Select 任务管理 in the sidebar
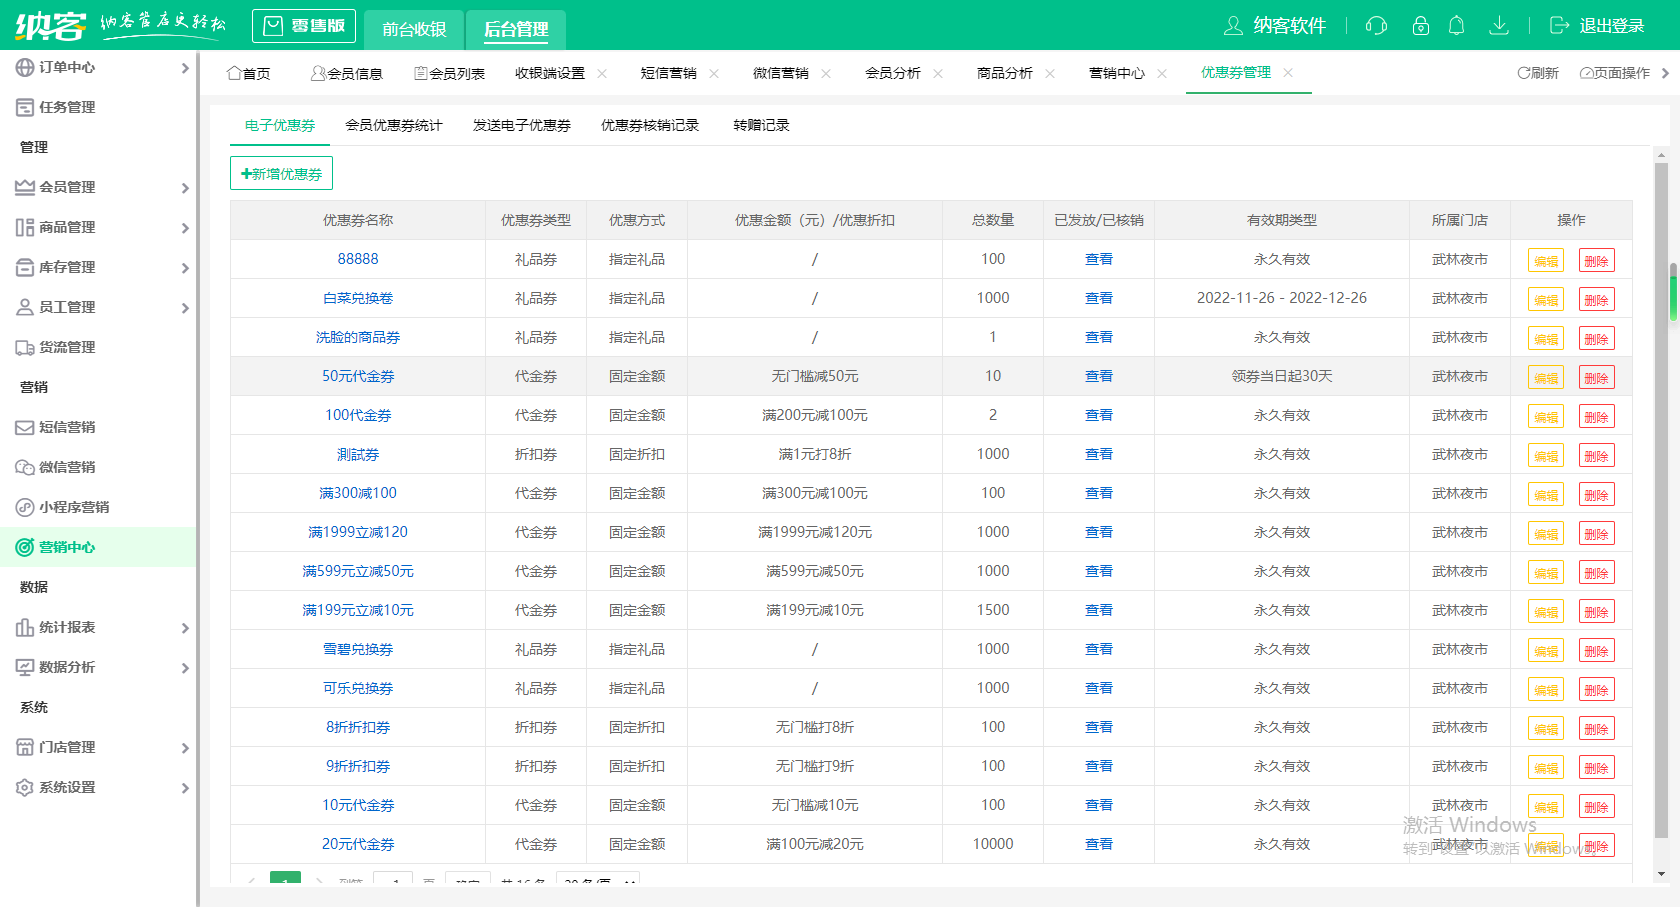1680x907 pixels. 66,107
